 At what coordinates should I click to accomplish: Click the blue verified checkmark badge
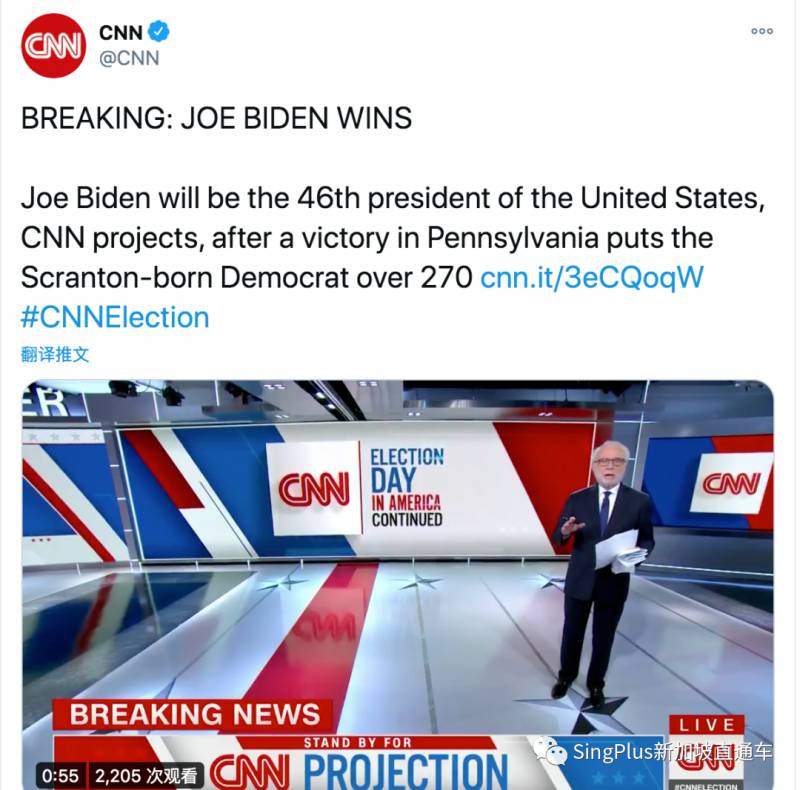click(x=159, y=31)
